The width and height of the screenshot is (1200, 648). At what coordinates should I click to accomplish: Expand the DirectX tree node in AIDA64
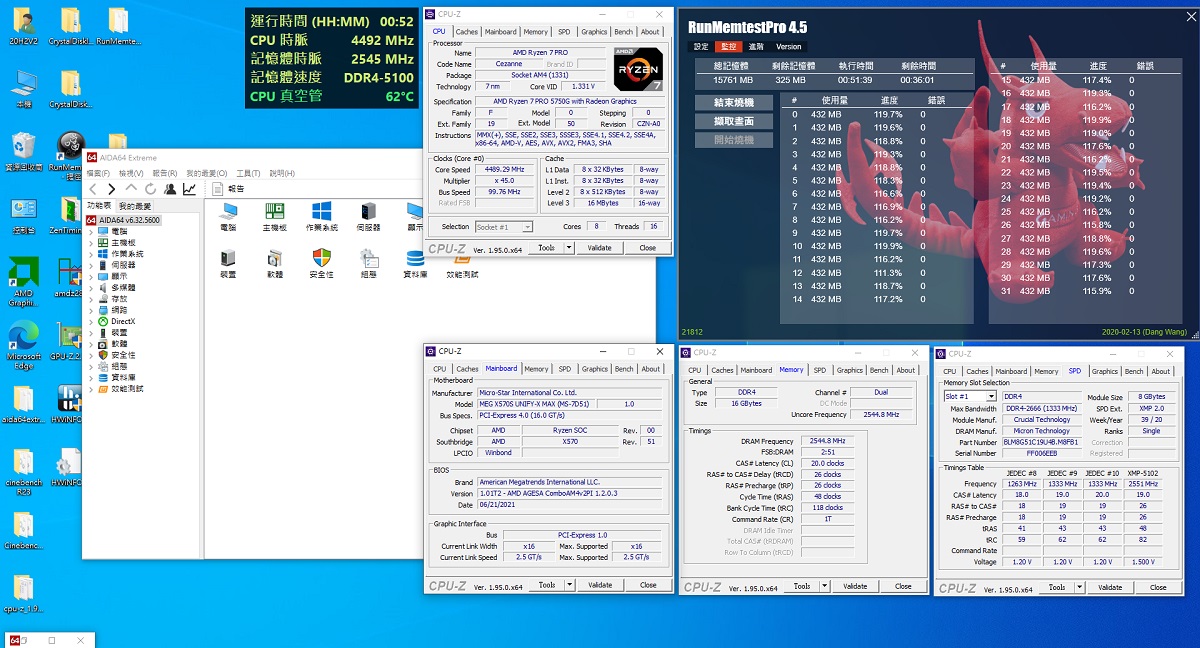coord(91,321)
